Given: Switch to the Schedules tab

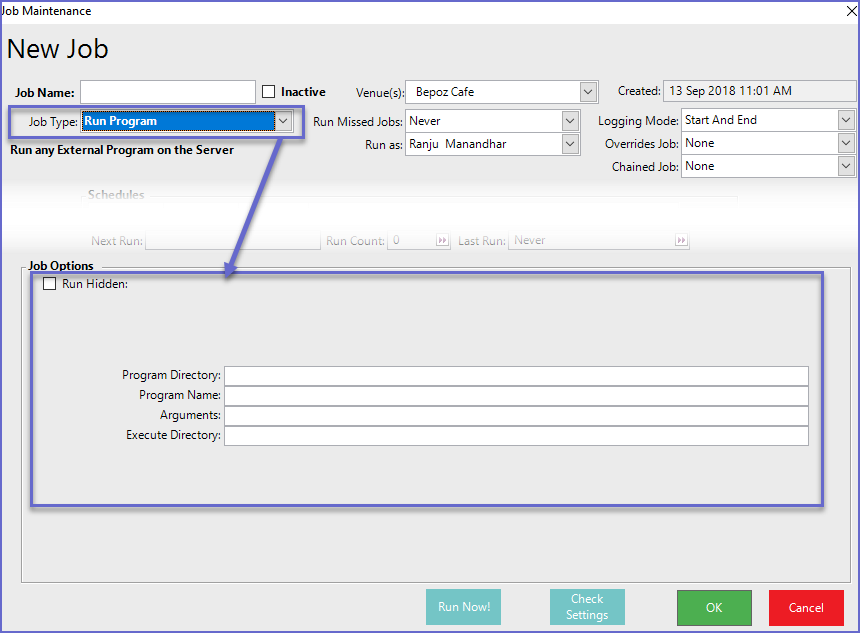Looking at the screenshot, I should 116,195.
